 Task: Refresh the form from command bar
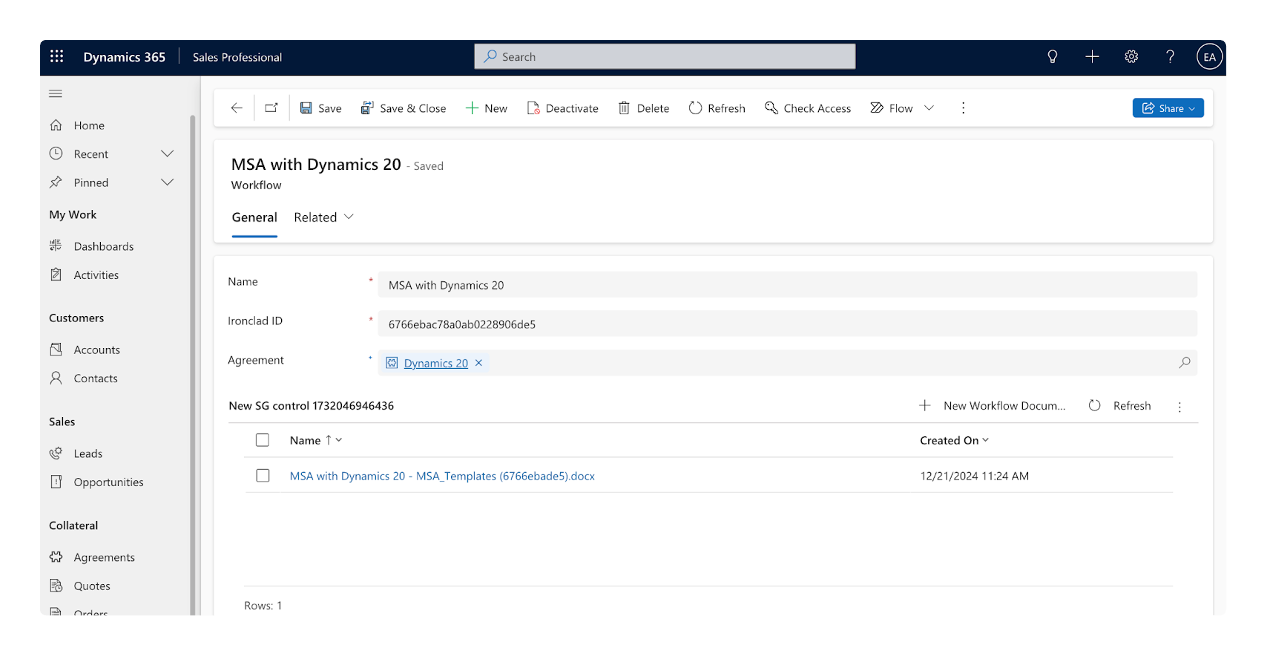(x=717, y=108)
